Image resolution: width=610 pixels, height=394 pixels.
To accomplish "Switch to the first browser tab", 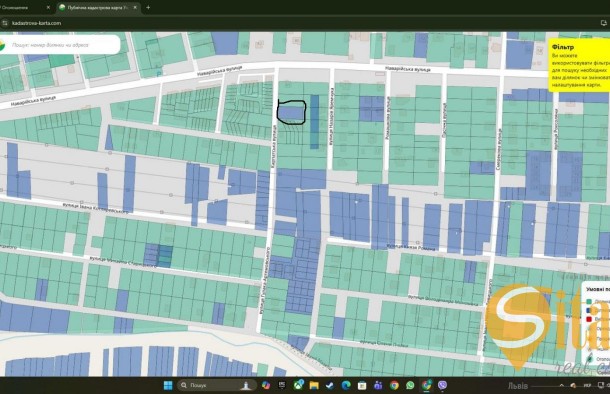I will click(23, 7).
